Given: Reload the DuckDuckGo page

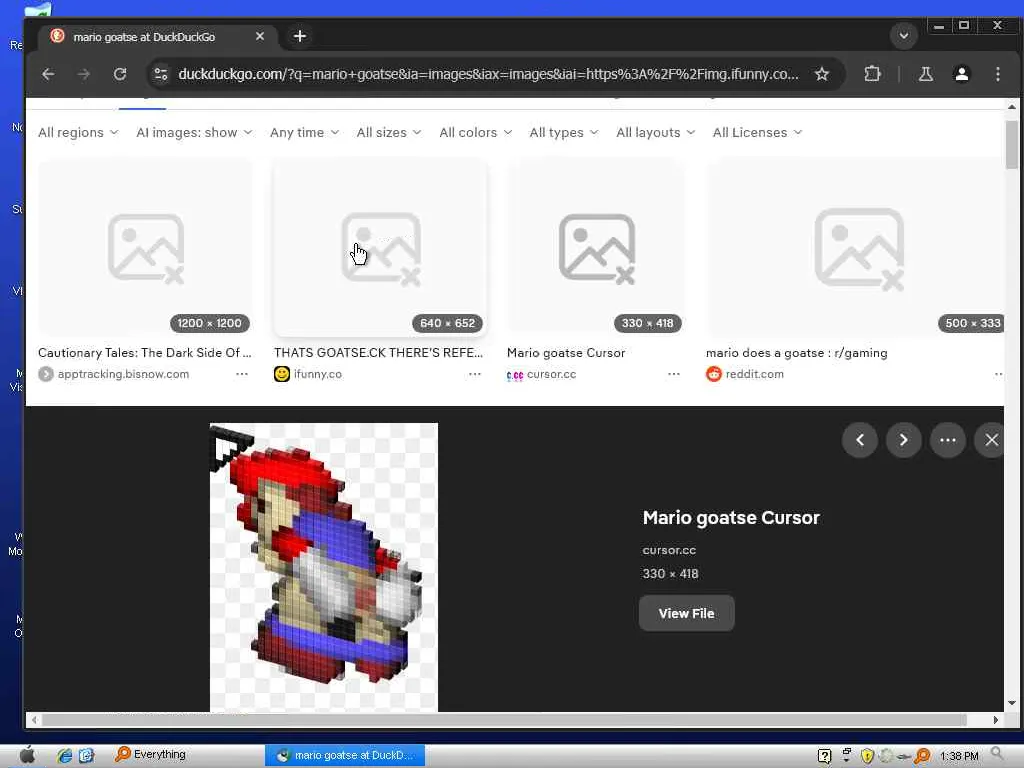Looking at the screenshot, I should point(120,74).
